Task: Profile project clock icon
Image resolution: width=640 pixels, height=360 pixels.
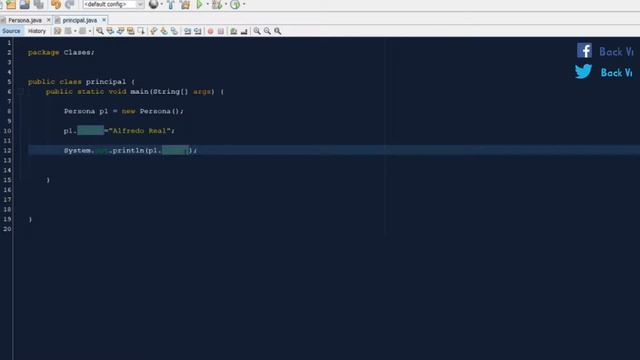Action: tap(235, 4)
